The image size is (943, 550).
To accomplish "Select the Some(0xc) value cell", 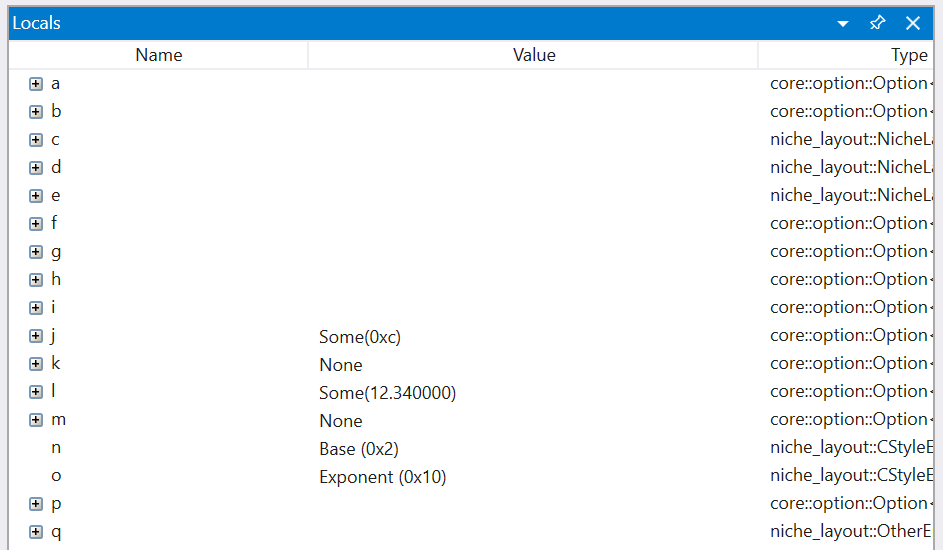I will (360, 337).
